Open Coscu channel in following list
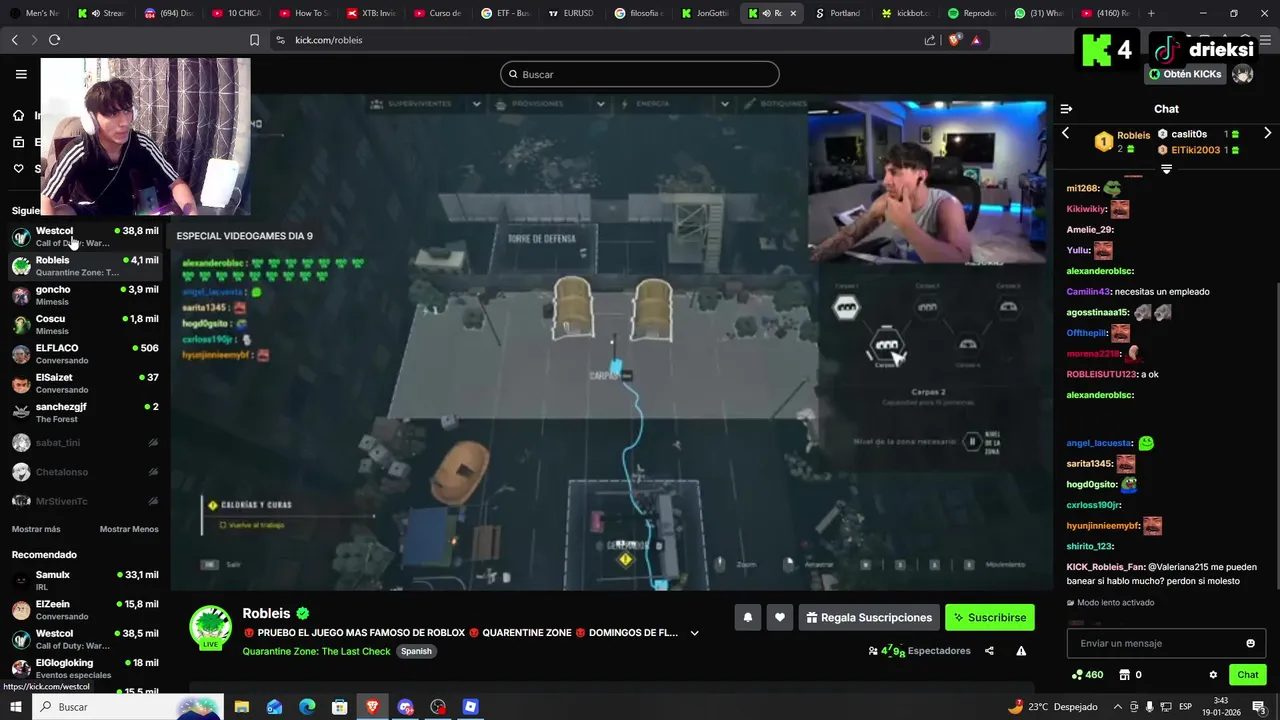The height and width of the screenshot is (720, 1280). [85, 324]
